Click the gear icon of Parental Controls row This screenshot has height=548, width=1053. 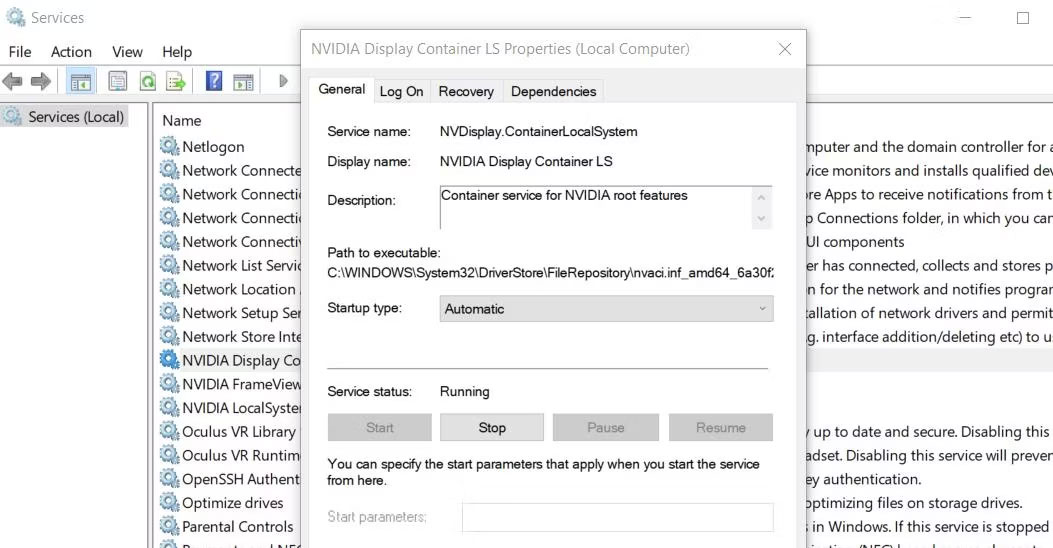click(x=169, y=527)
